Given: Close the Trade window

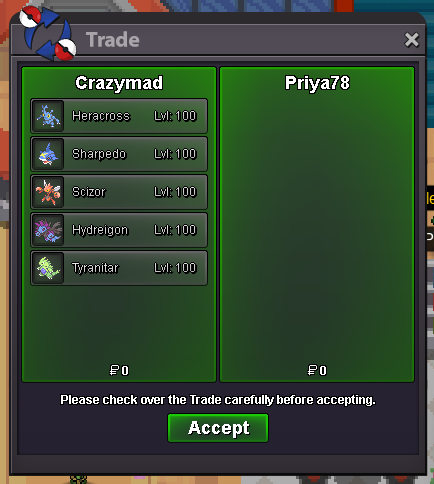Looking at the screenshot, I should point(412,40).
